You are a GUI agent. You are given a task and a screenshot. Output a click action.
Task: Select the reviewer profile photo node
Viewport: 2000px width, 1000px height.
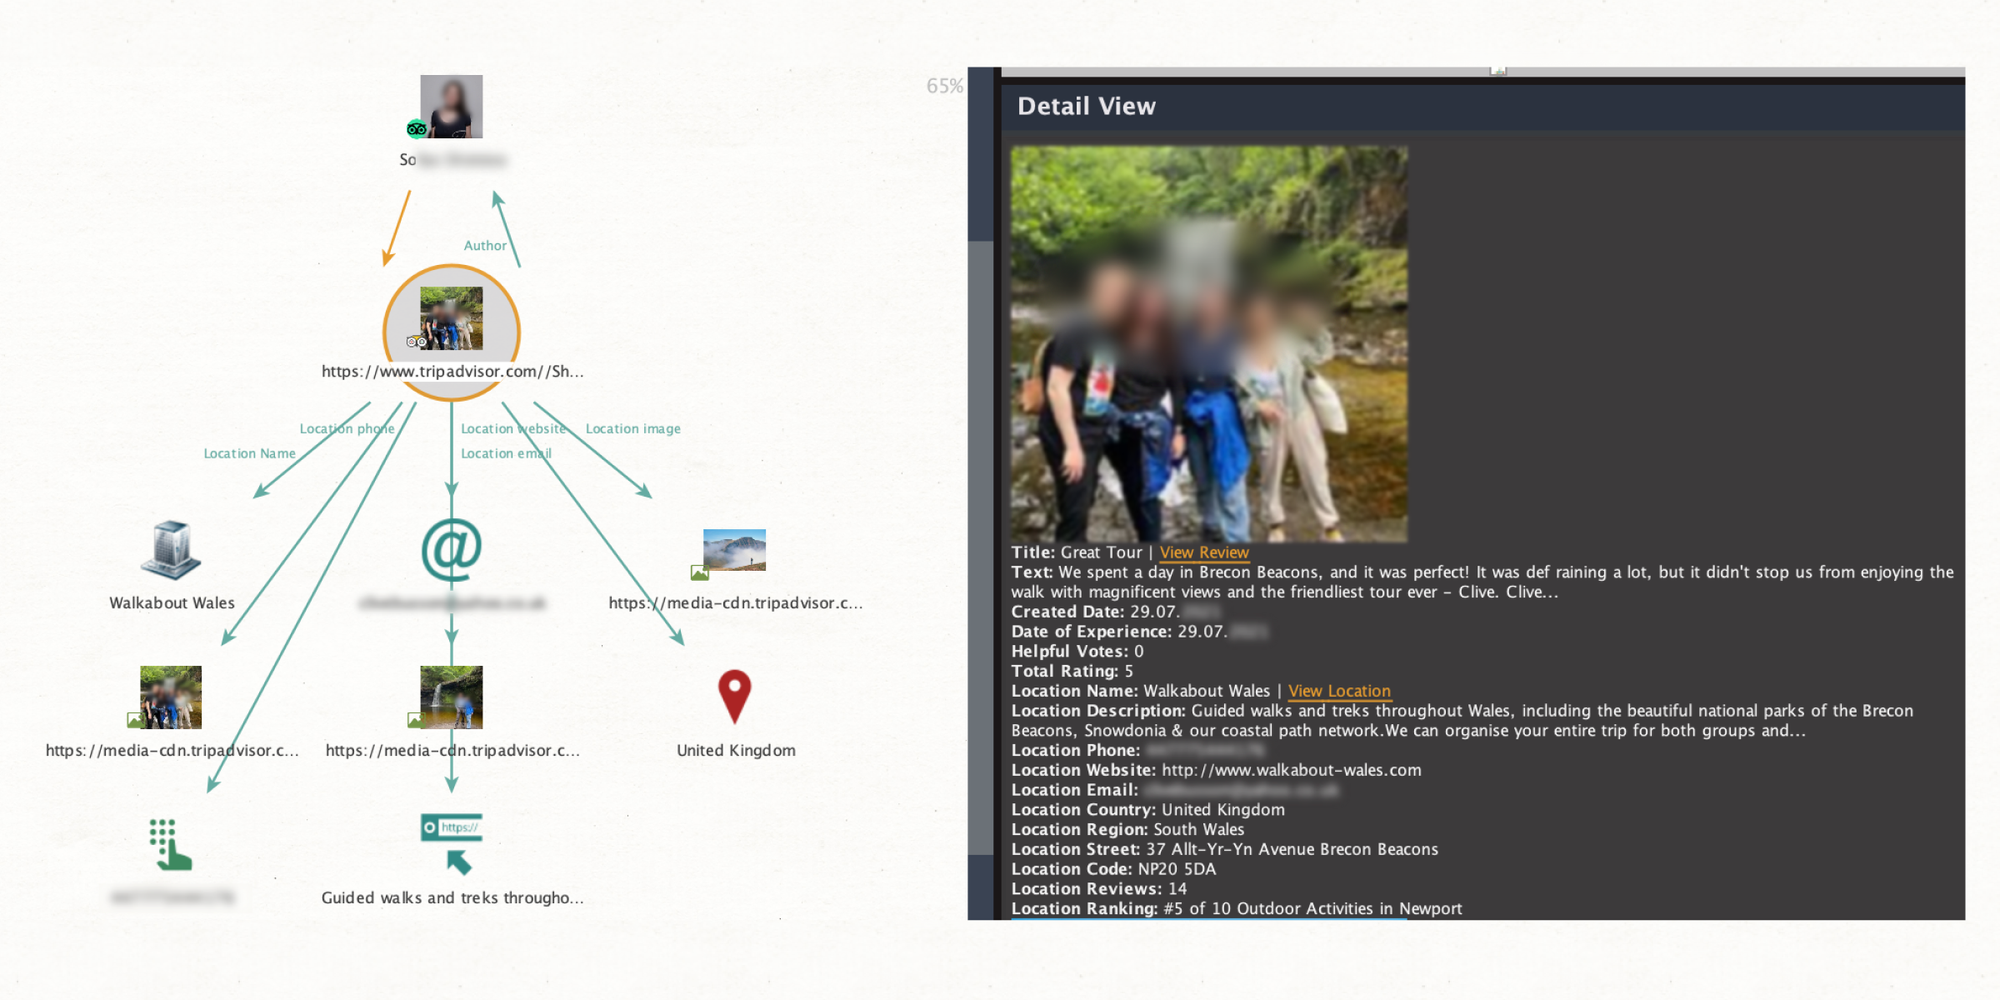451,106
